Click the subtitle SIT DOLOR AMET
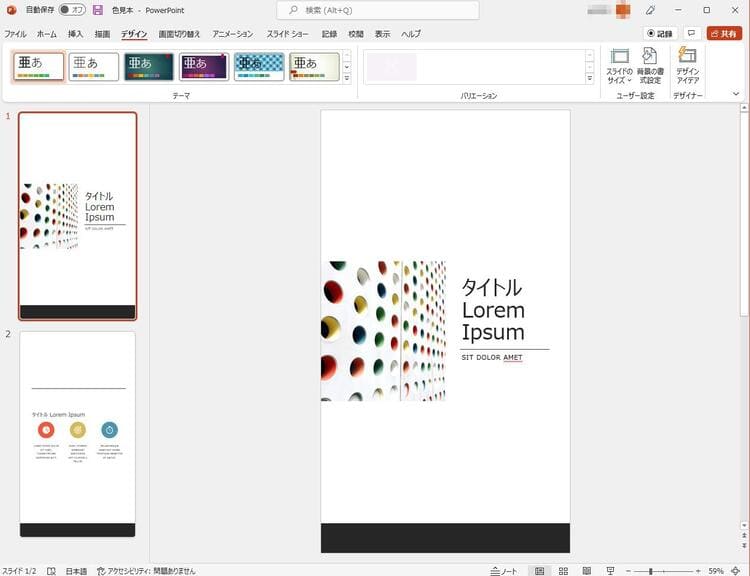Viewport: 750px width, 576px height. click(492, 357)
